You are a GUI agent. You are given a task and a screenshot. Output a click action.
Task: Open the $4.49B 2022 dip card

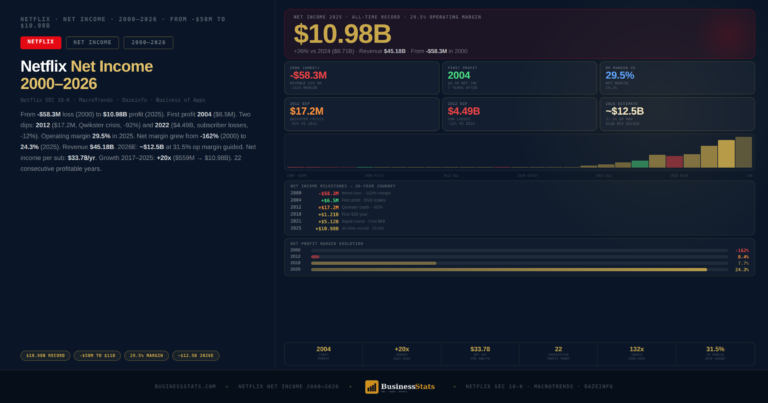(519, 114)
